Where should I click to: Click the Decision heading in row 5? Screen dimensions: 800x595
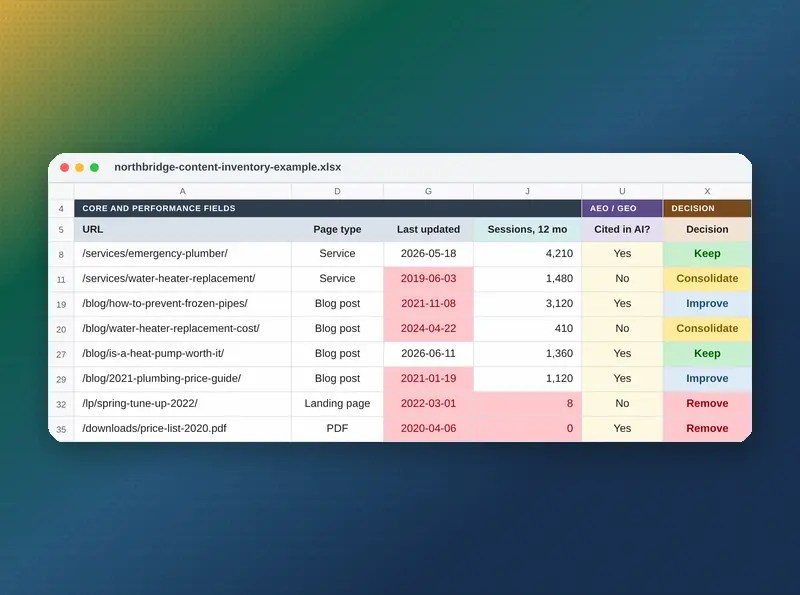[x=707, y=229]
